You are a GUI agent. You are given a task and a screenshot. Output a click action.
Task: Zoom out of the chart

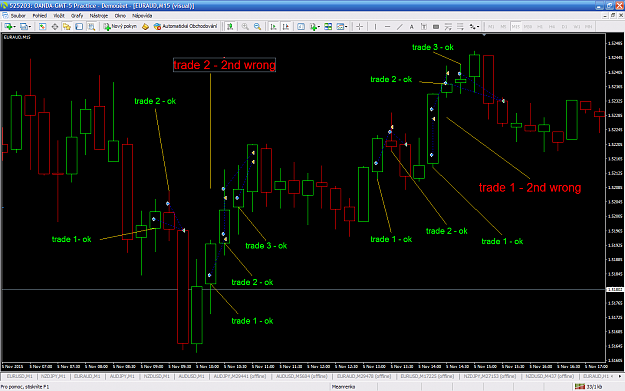[257, 27]
